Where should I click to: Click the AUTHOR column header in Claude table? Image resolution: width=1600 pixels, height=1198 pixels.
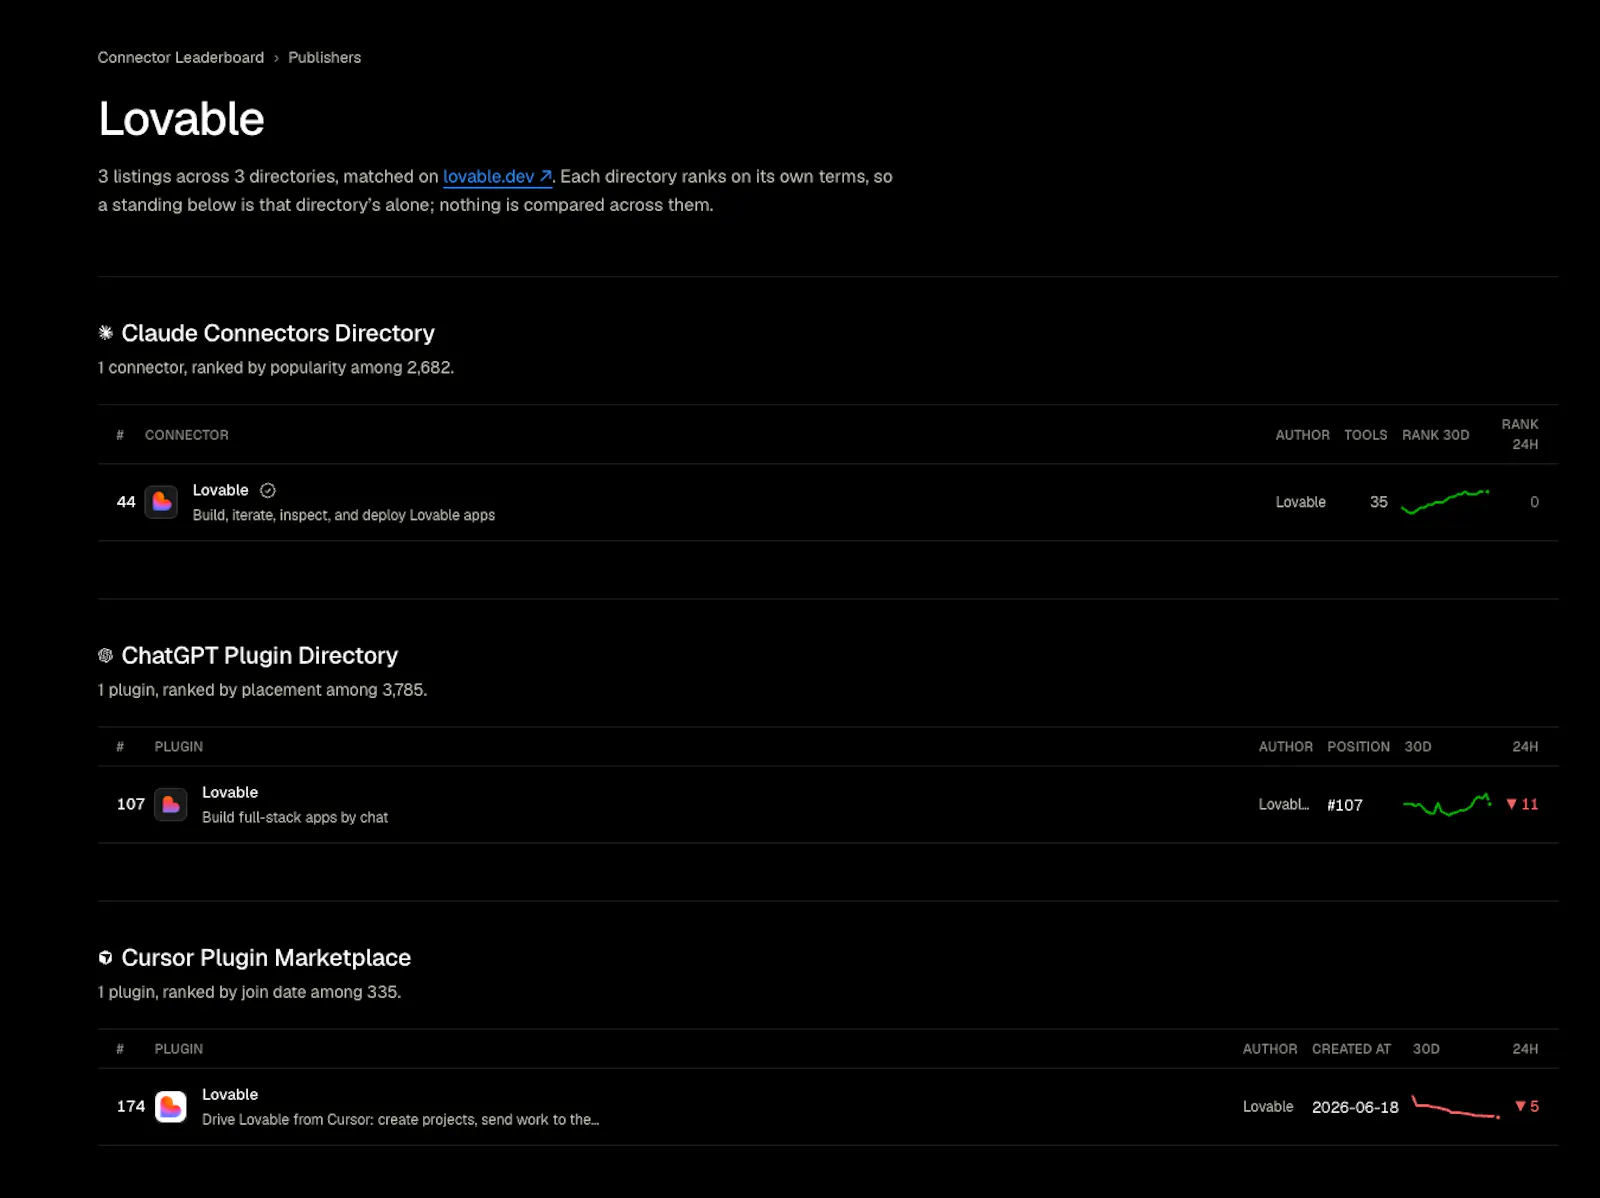(x=1303, y=435)
